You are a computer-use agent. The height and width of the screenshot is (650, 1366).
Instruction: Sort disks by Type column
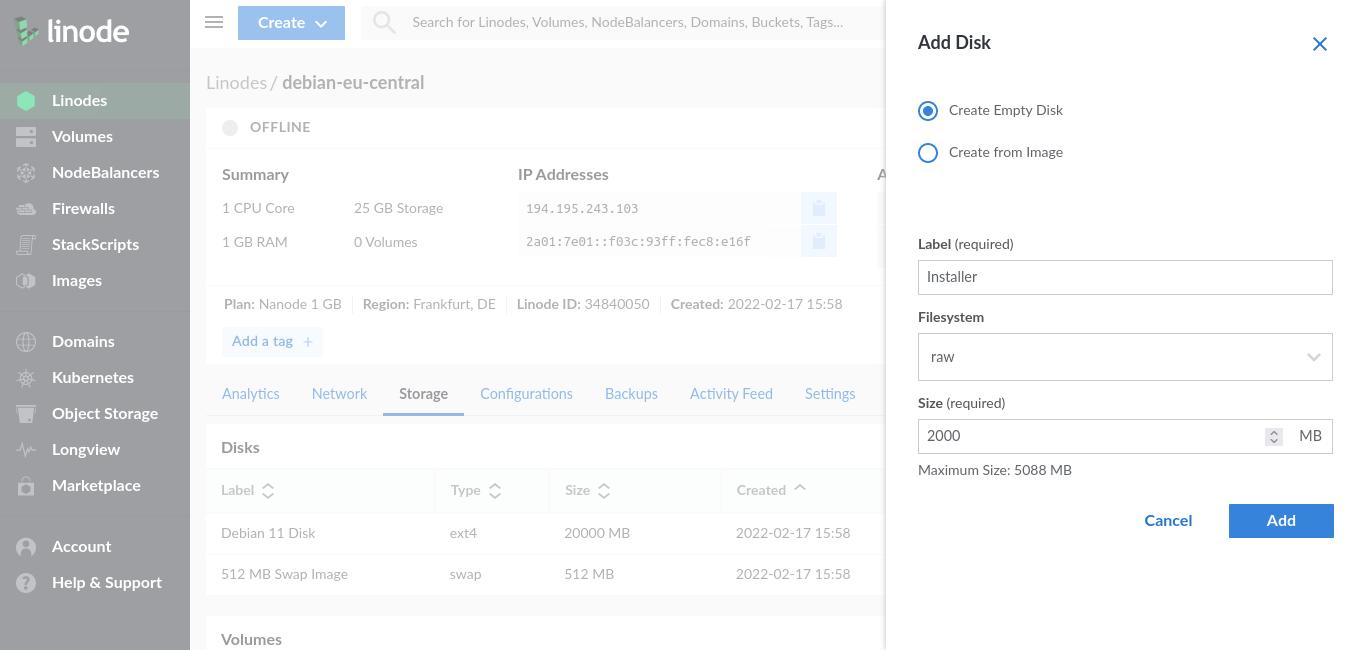click(x=476, y=490)
